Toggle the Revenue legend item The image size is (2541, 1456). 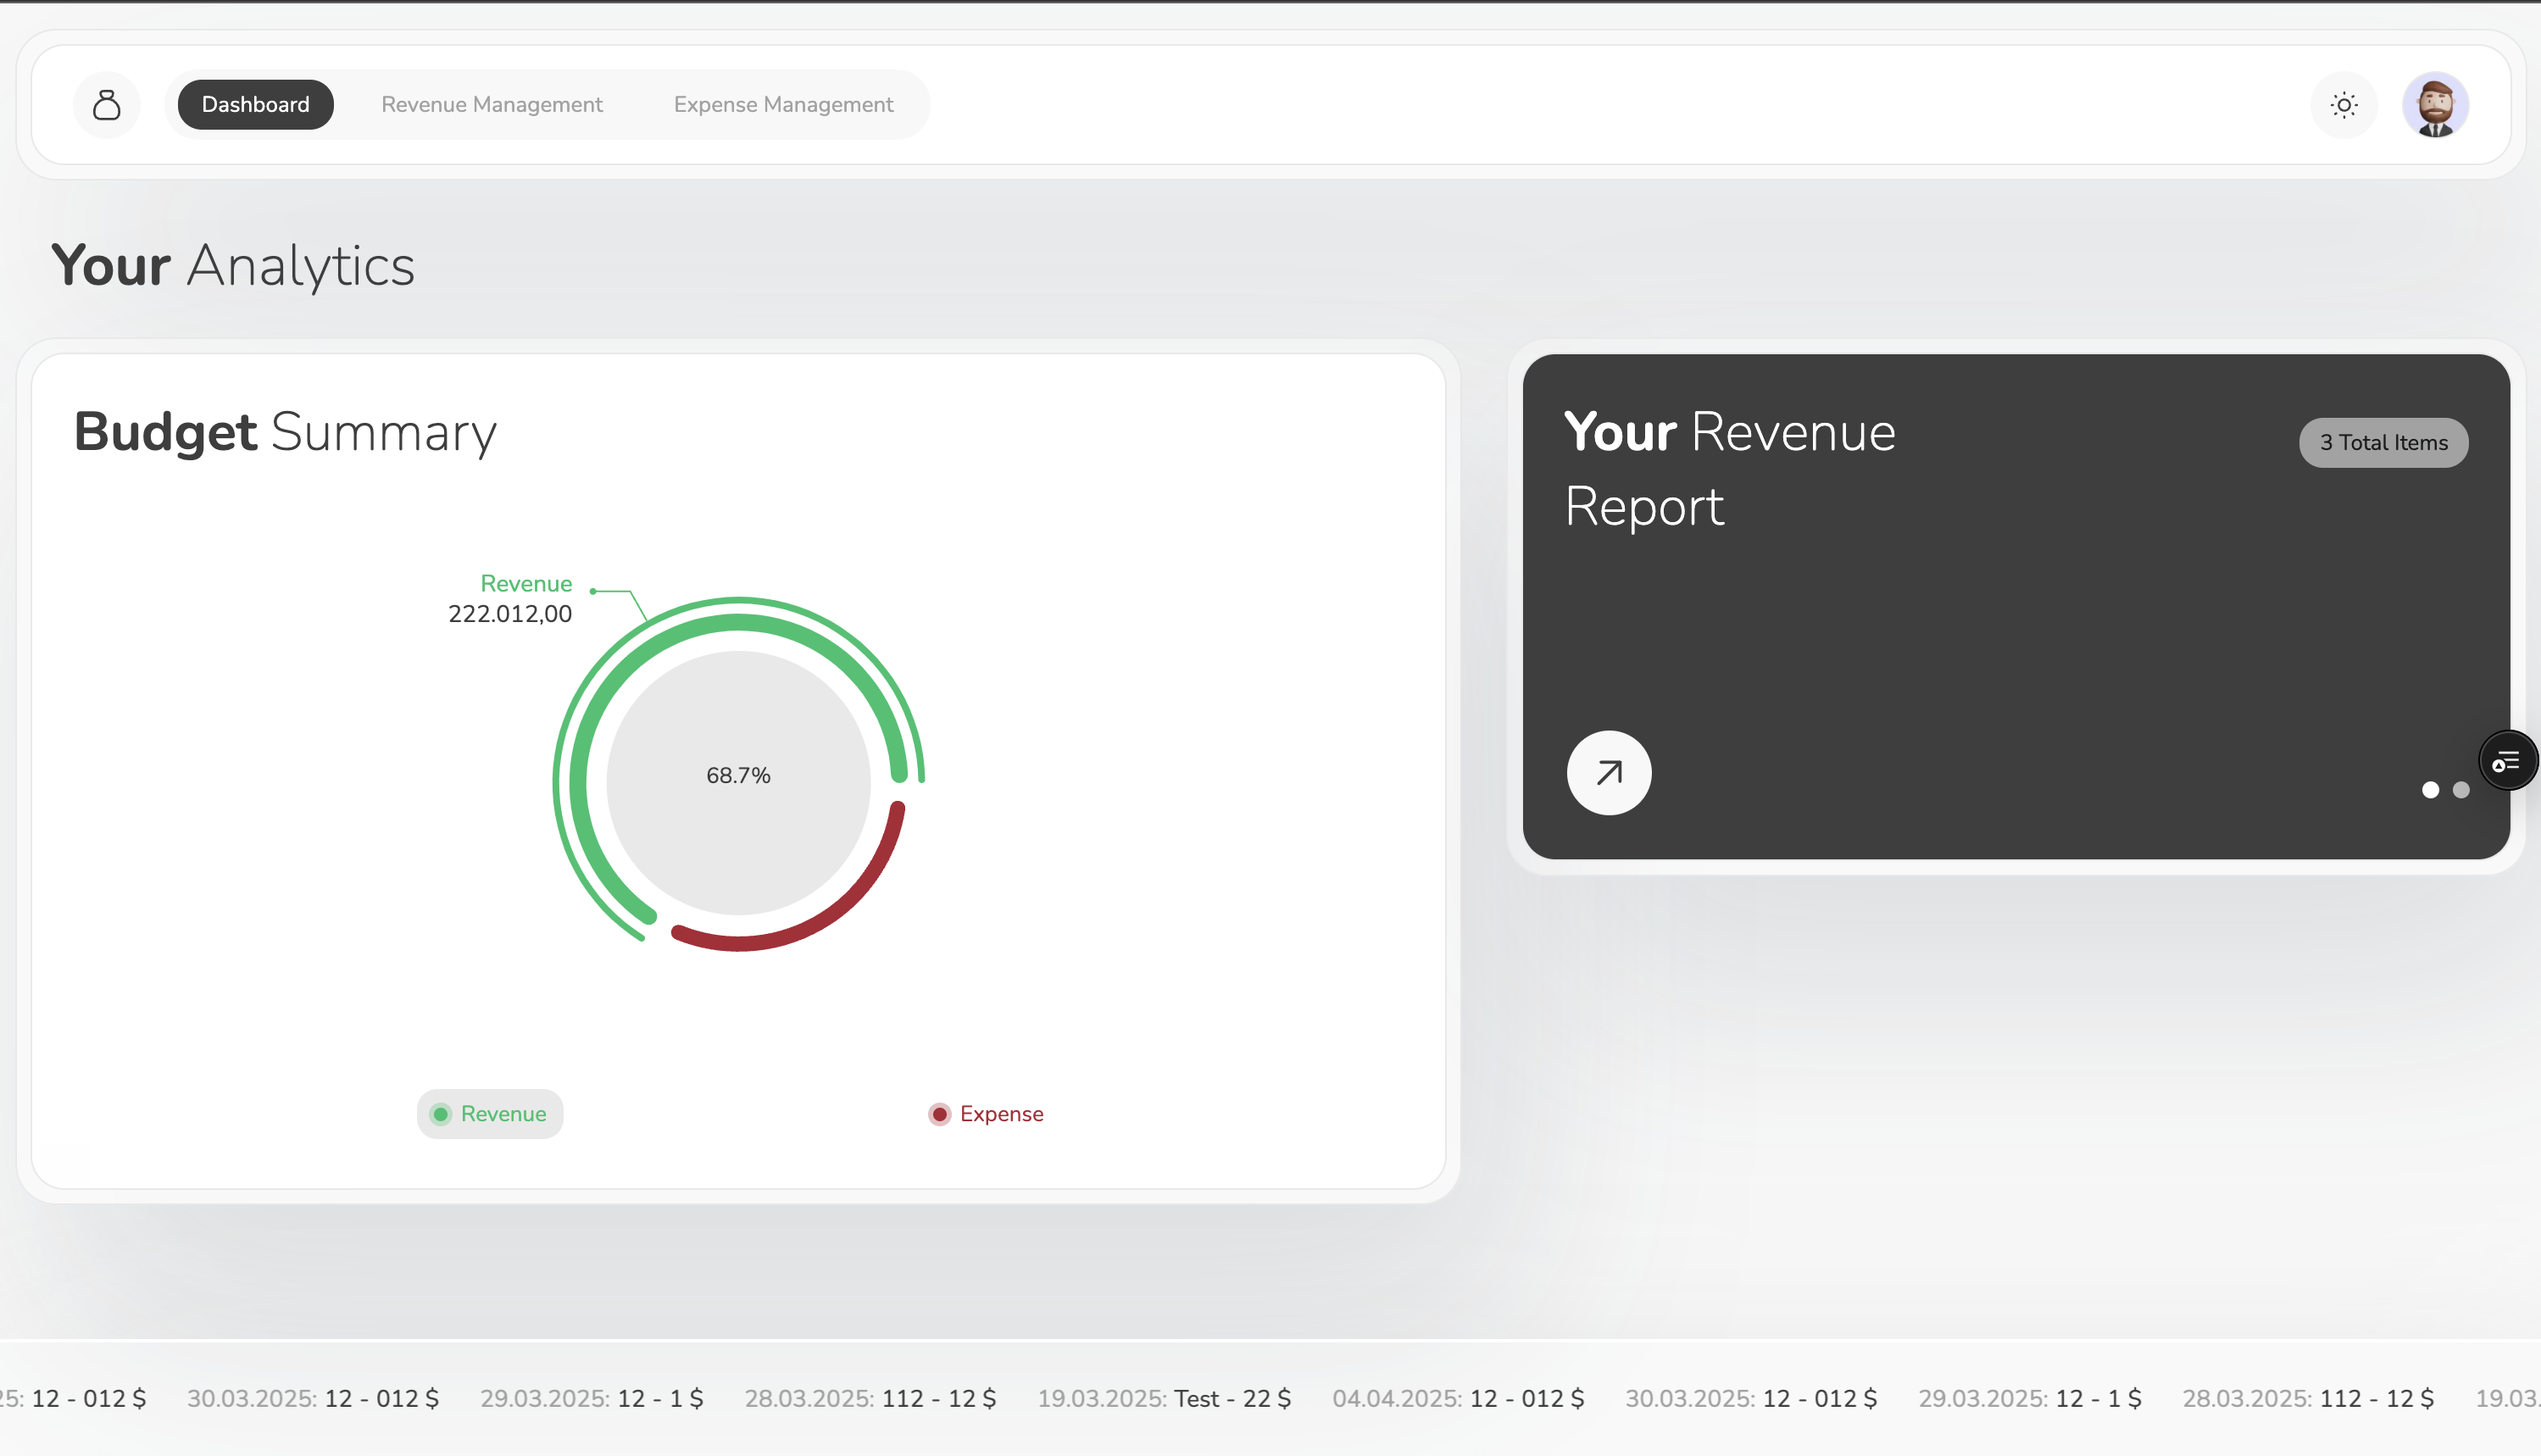click(x=489, y=1114)
